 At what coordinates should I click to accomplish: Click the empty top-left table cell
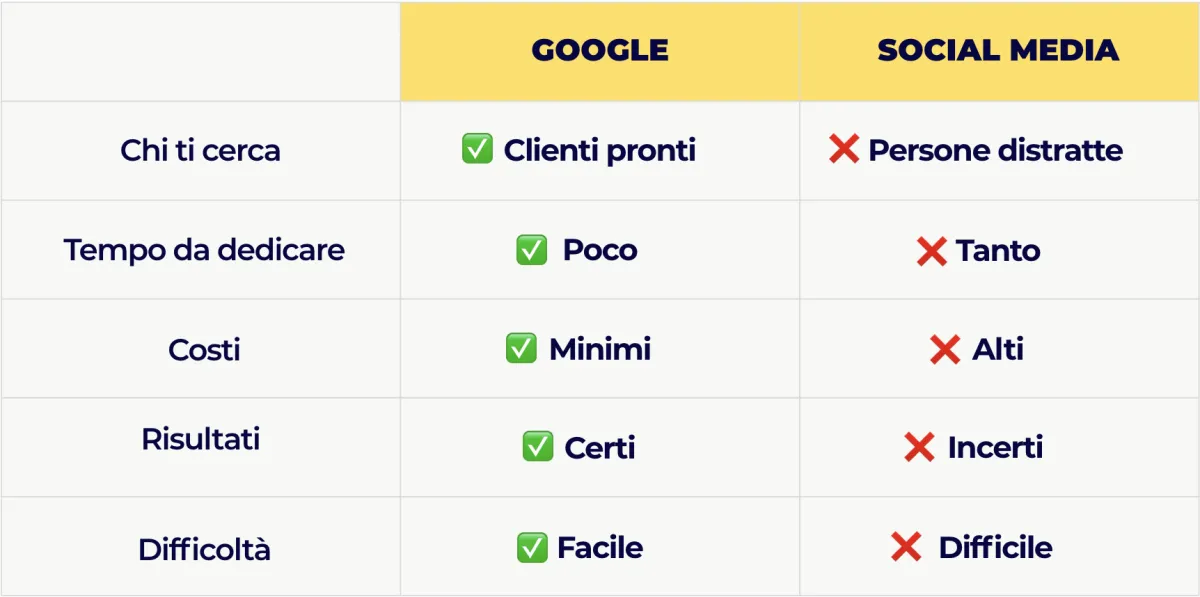coord(200,51)
